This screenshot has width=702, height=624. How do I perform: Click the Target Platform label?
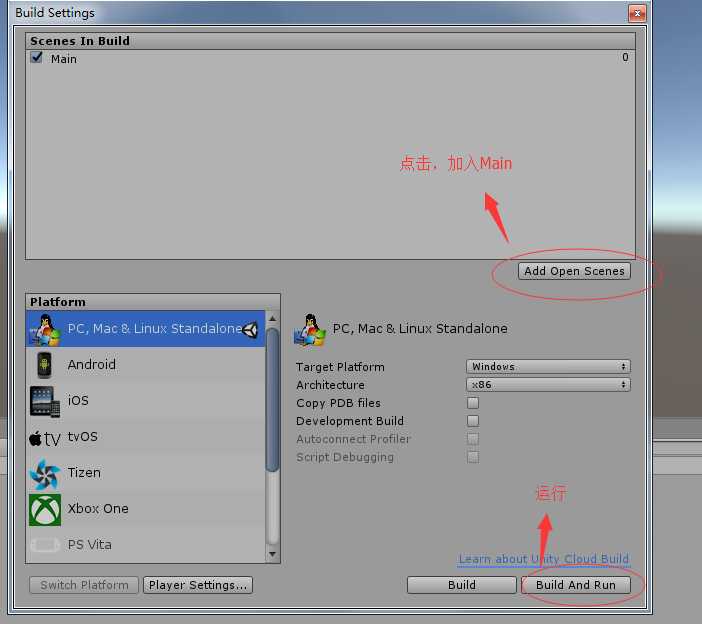pyautogui.click(x=340, y=367)
